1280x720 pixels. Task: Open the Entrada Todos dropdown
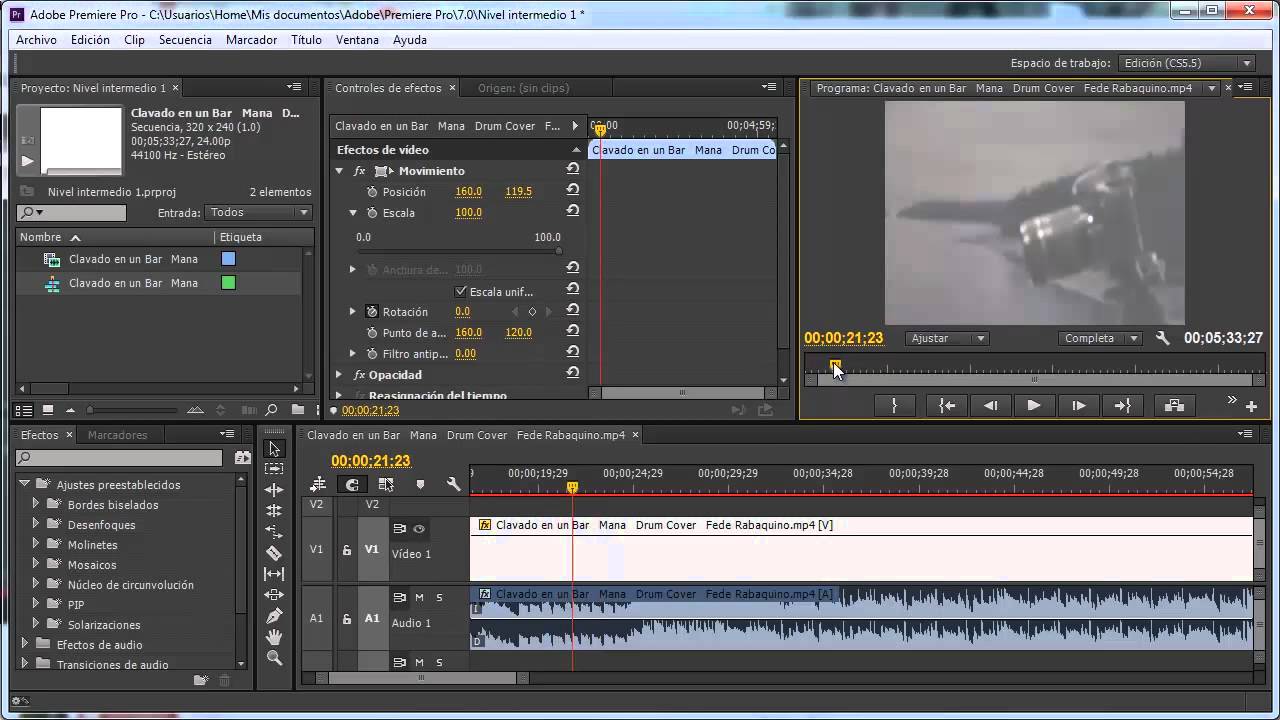coord(258,212)
